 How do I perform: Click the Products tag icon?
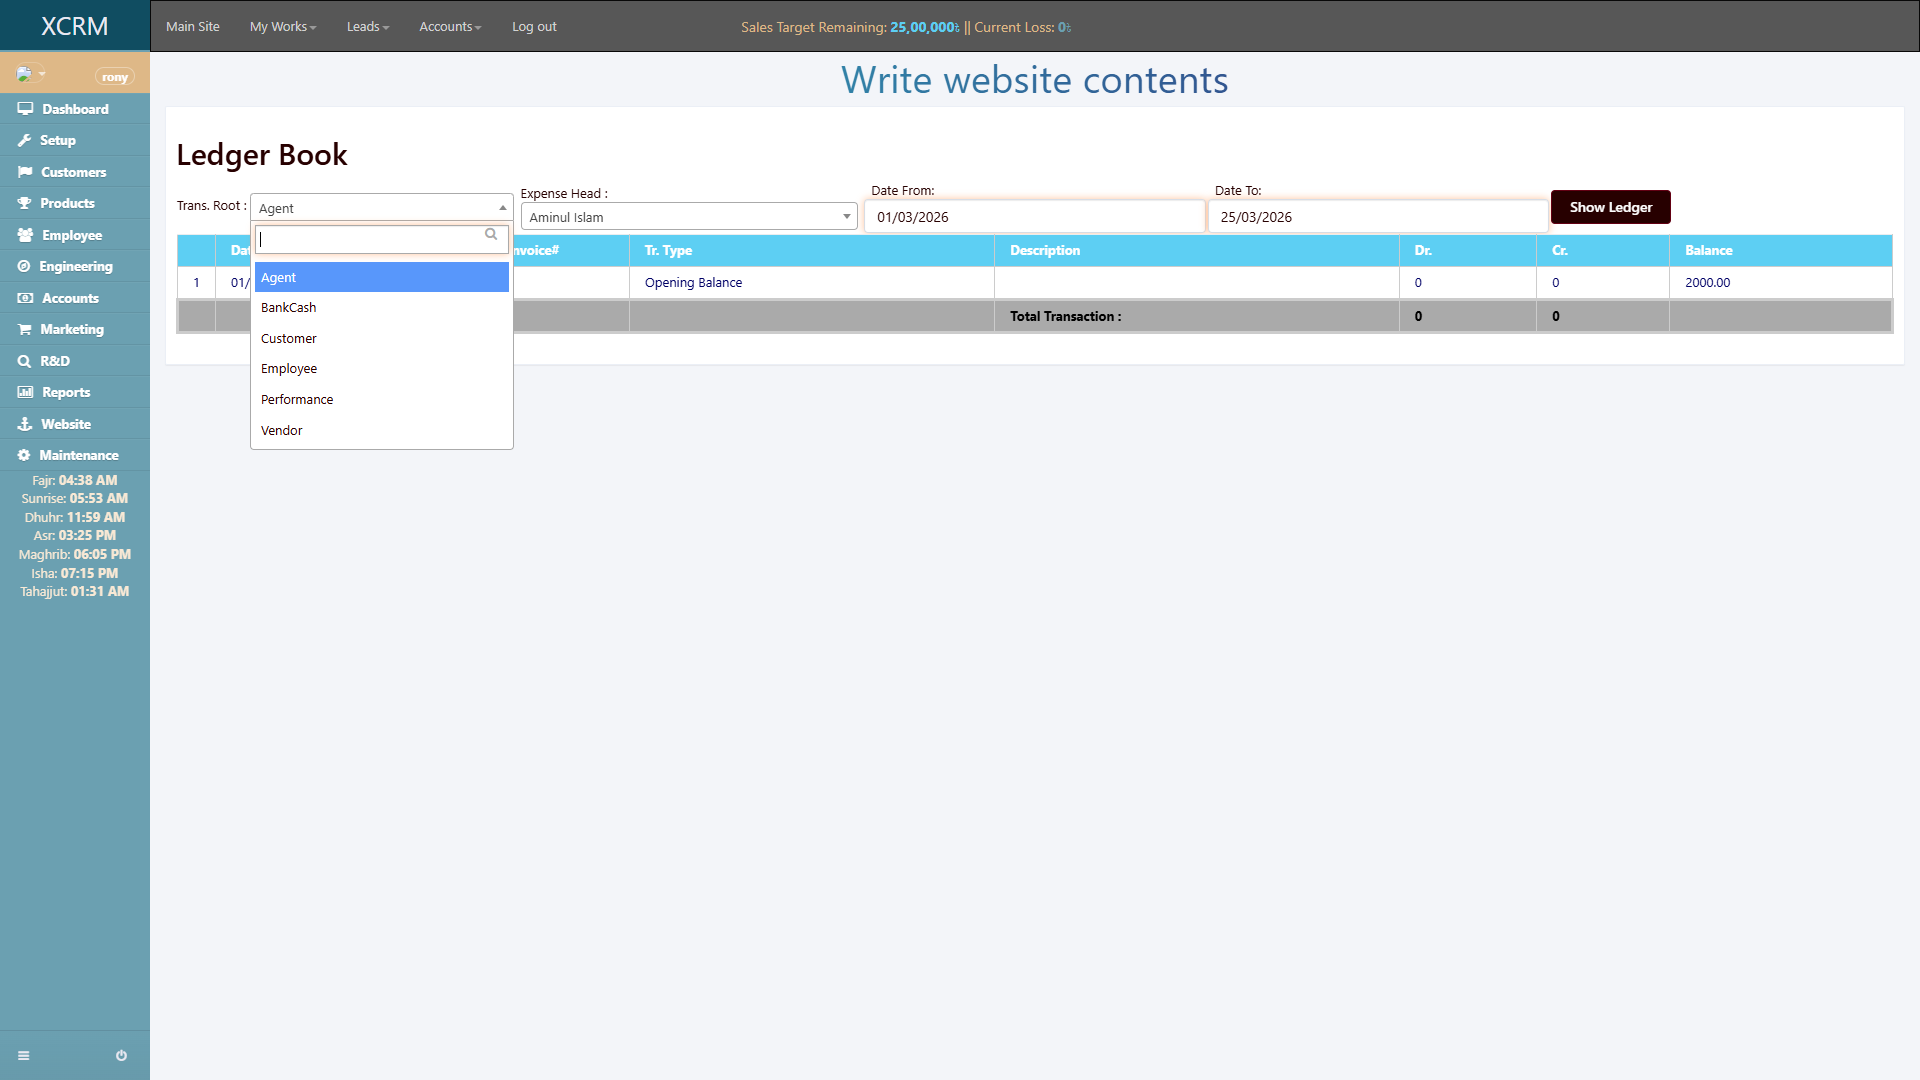click(25, 203)
